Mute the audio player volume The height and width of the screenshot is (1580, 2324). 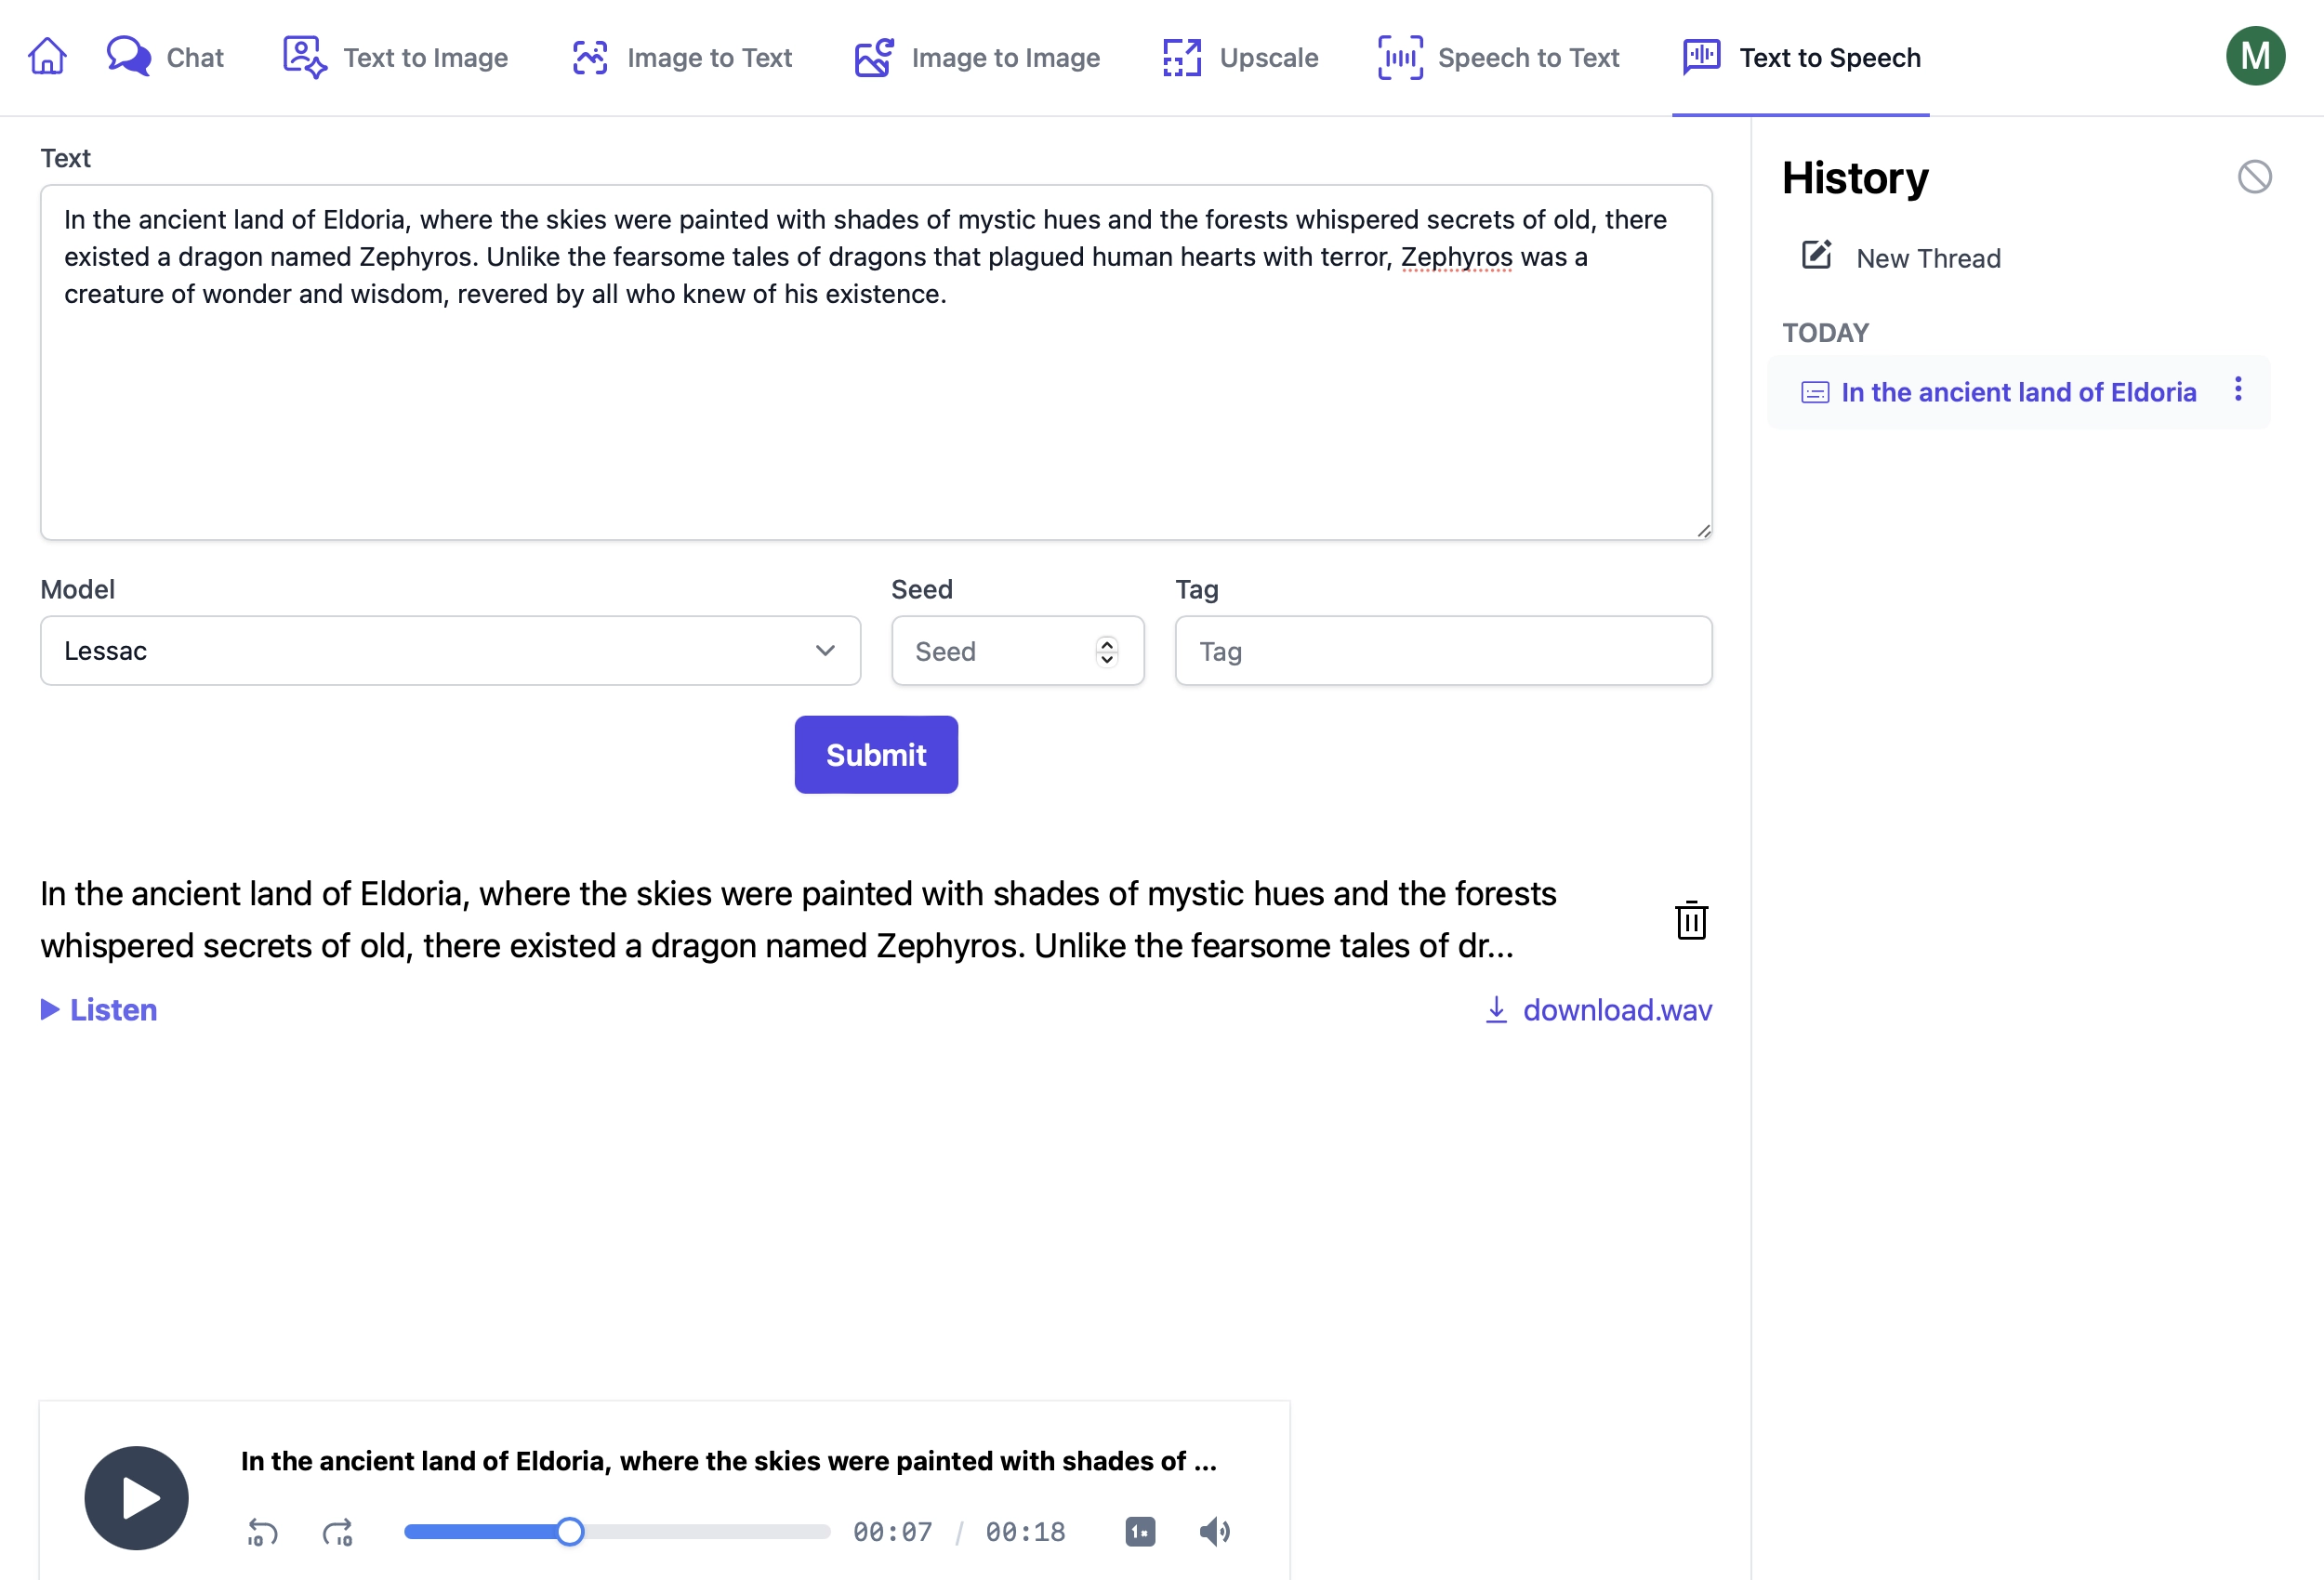(x=1215, y=1531)
